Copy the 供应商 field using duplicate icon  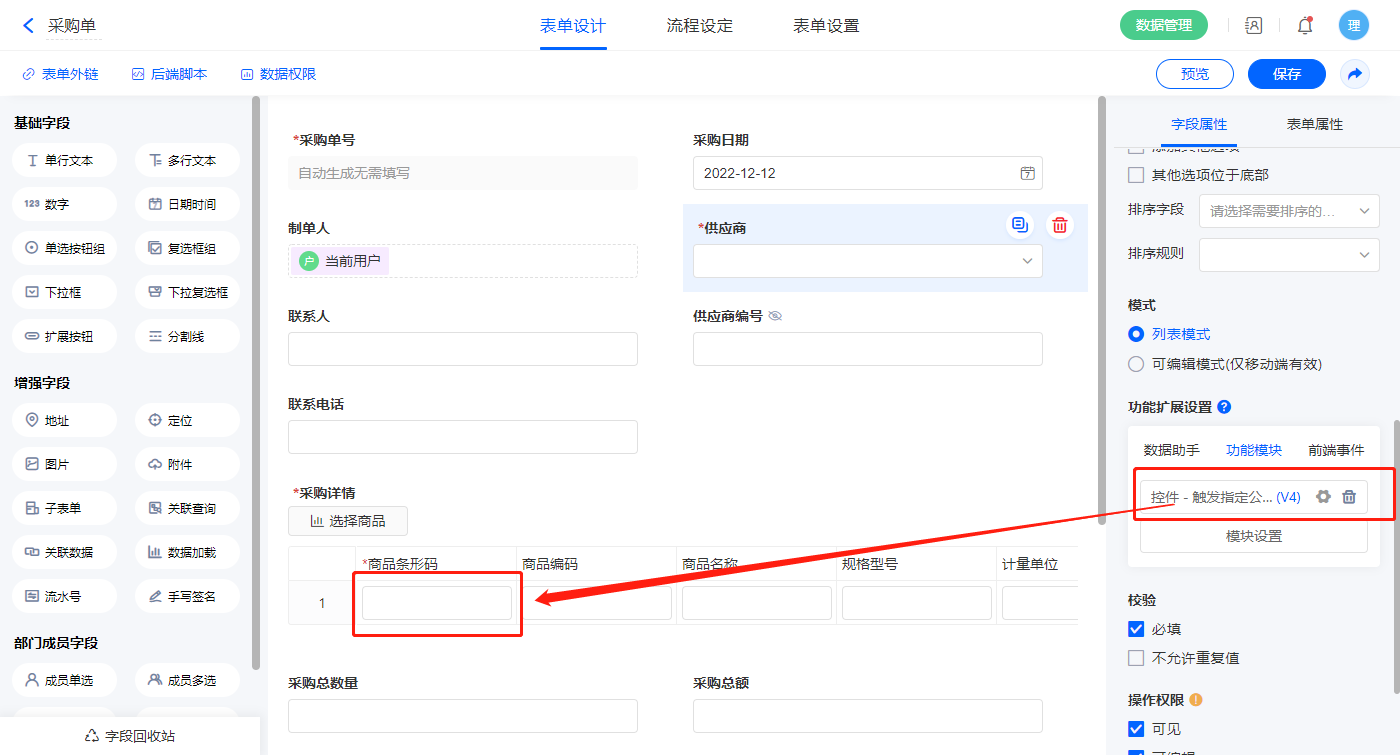pos(1020,226)
